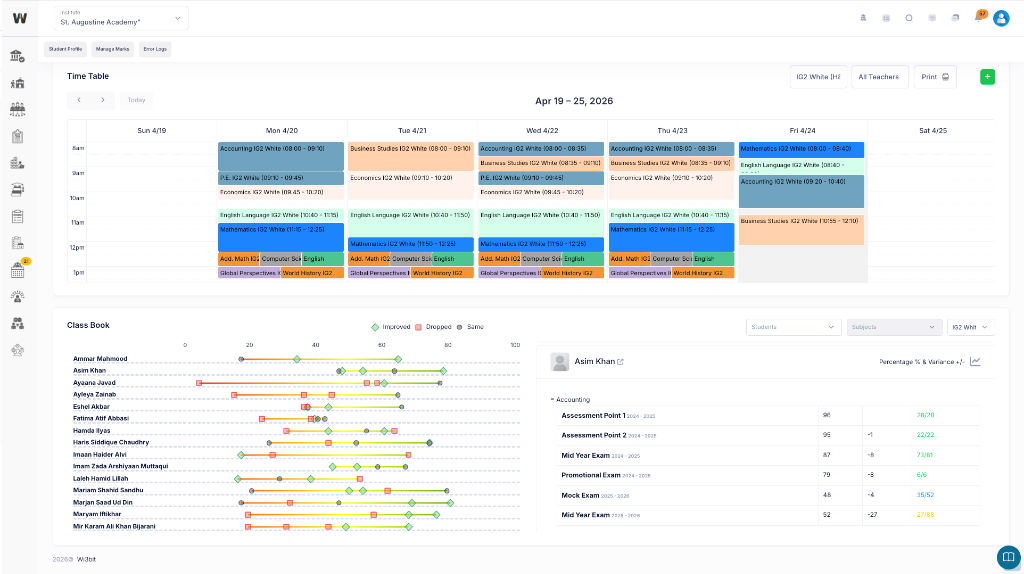Screen dimensions: 1024x574
Task: Select student Haris Siddique Chaudhry
Action: (x=111, y=443)
